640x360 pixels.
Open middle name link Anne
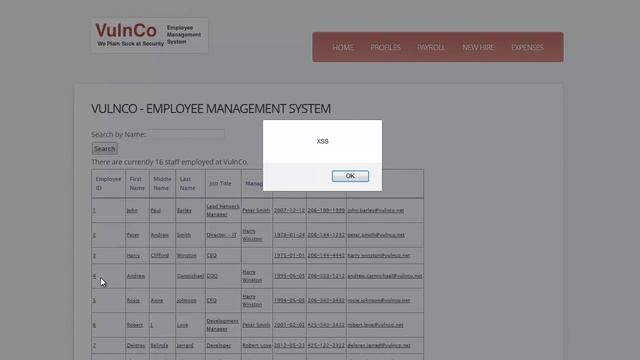[157, 300]
